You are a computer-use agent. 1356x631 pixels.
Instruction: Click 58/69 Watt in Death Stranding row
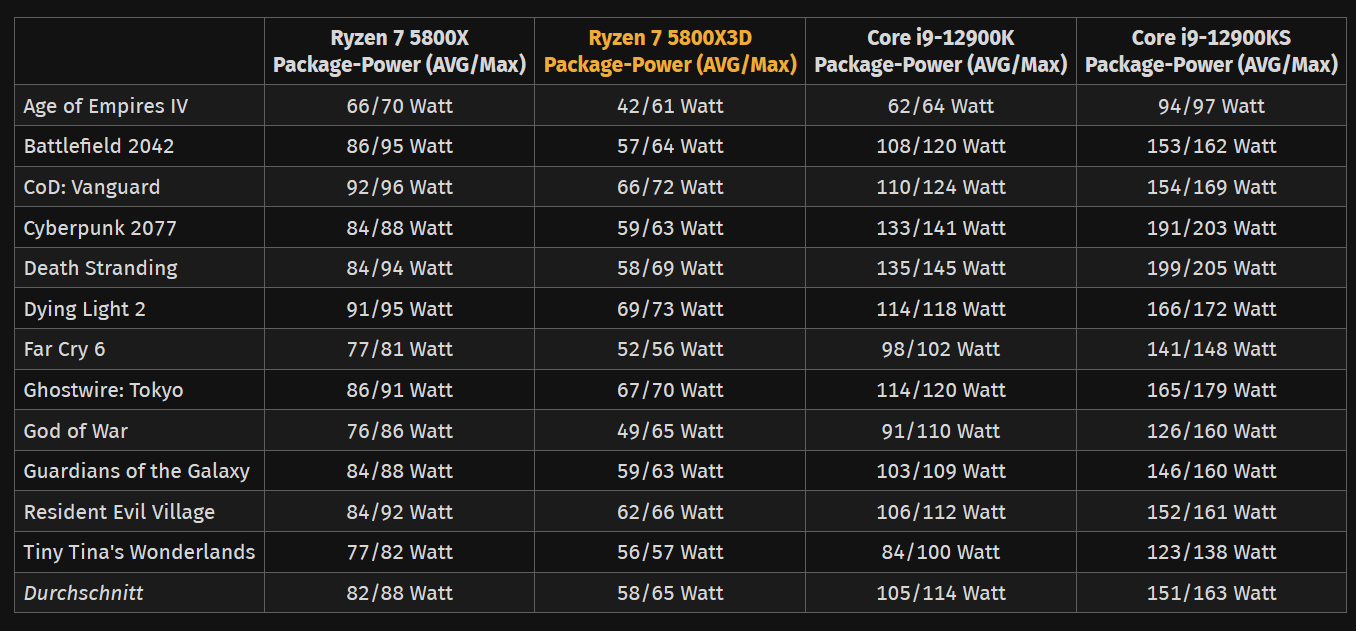[670, 268]
